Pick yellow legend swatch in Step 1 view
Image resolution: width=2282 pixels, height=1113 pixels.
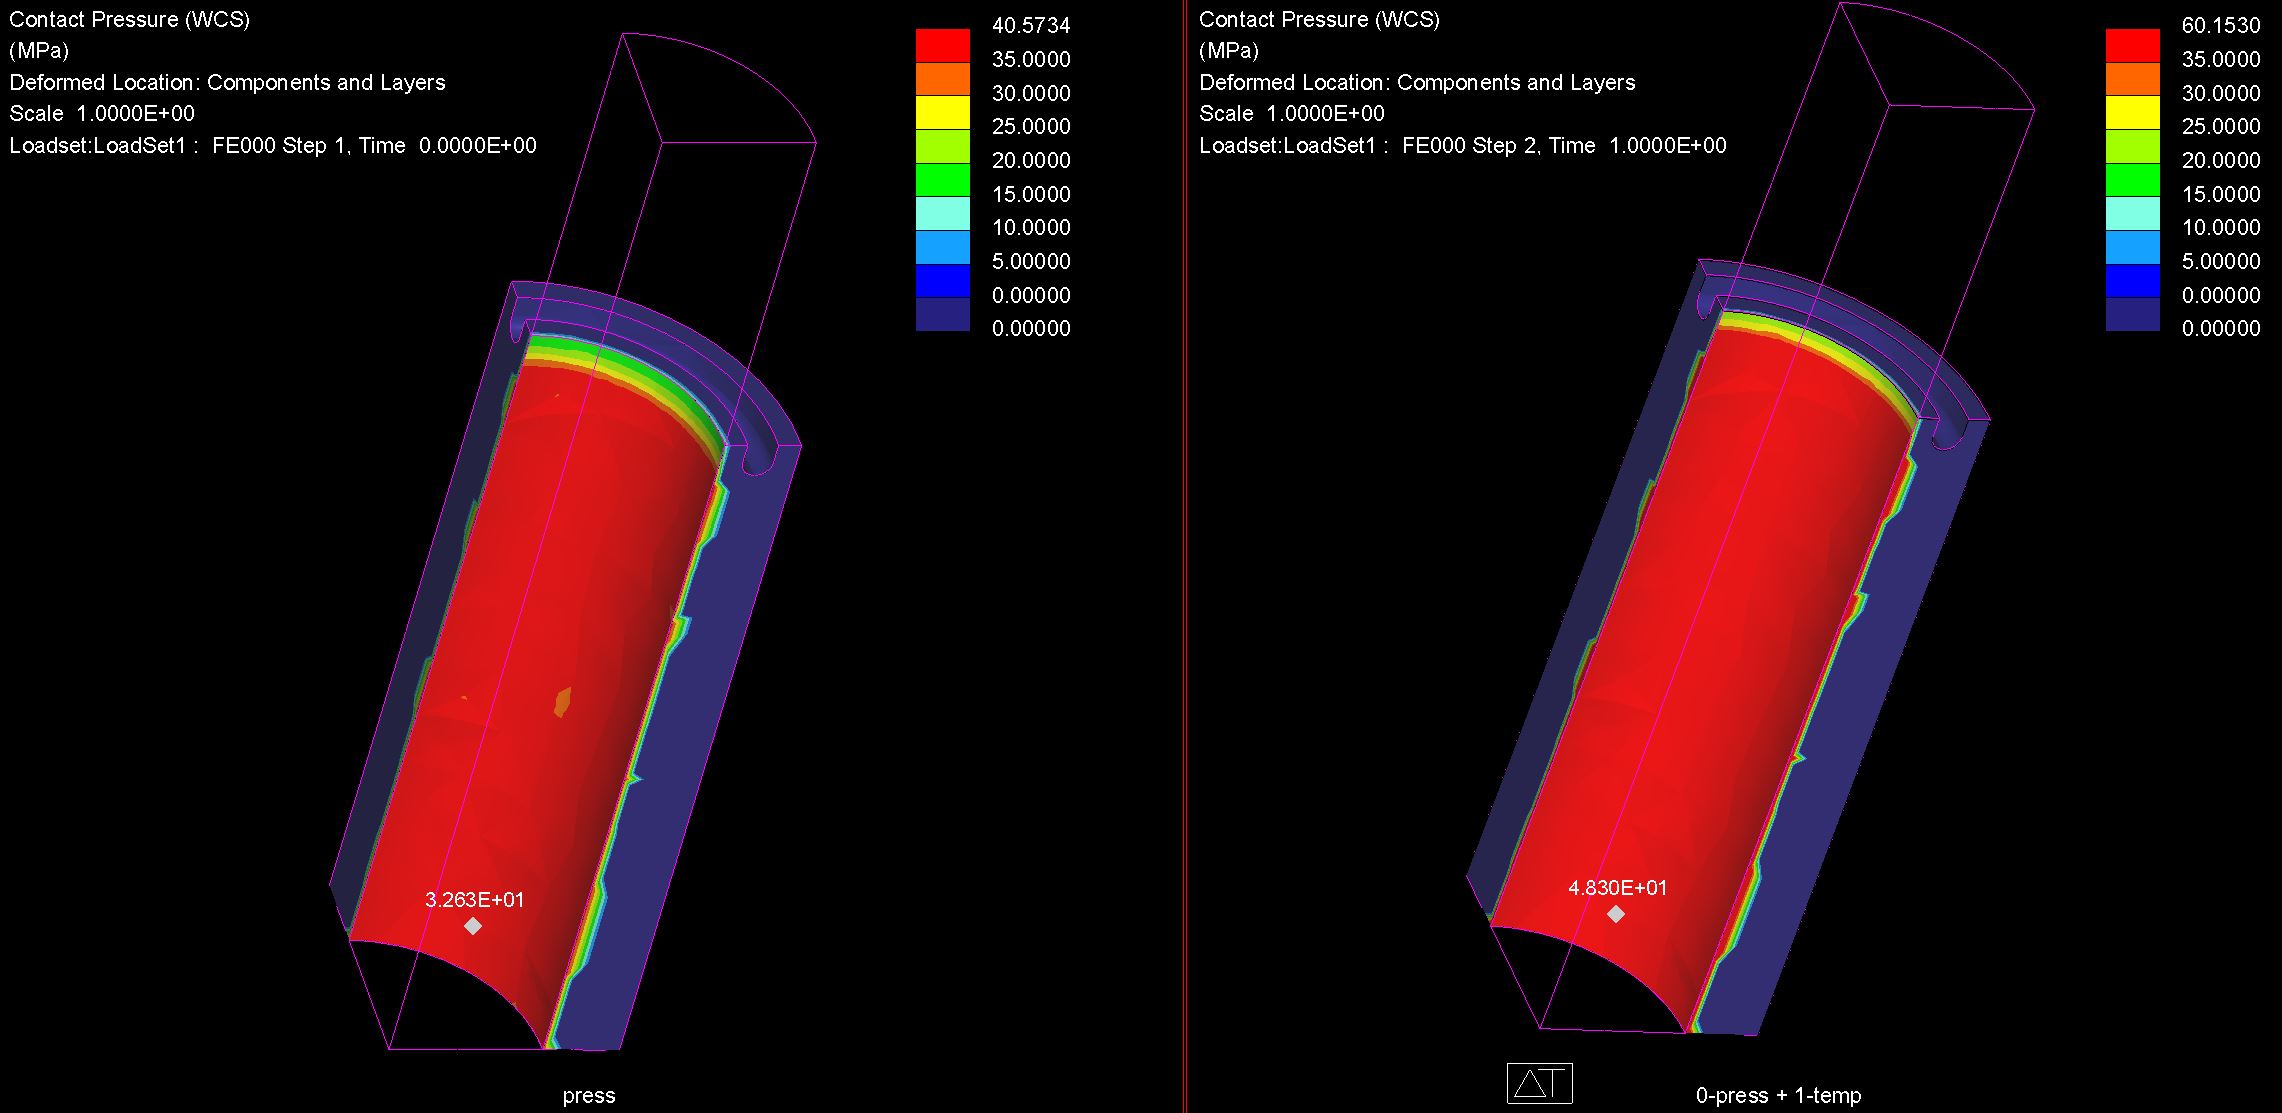coord(942,112)
